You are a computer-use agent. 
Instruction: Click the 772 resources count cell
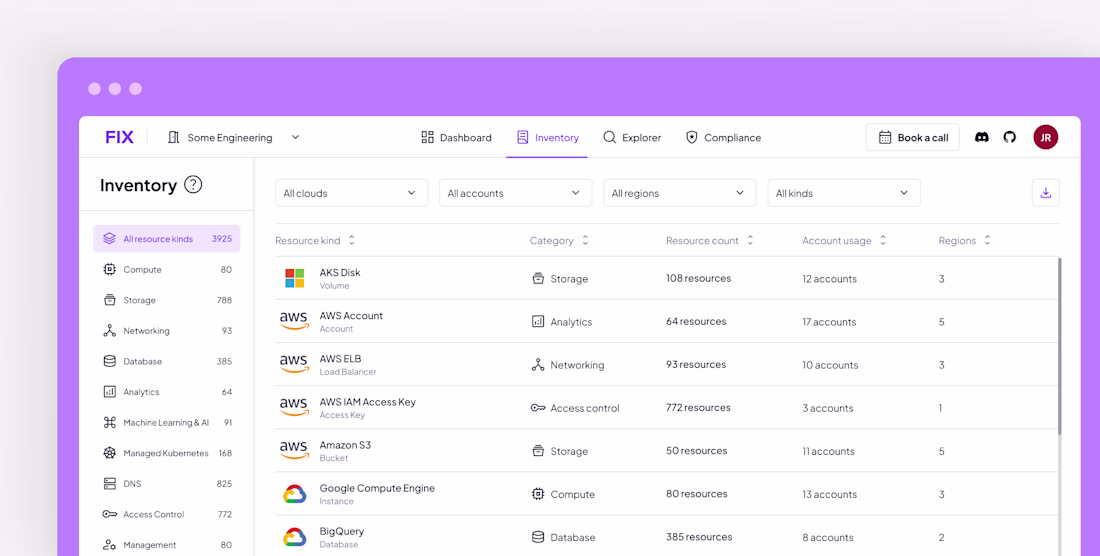(x=698, y=407)
